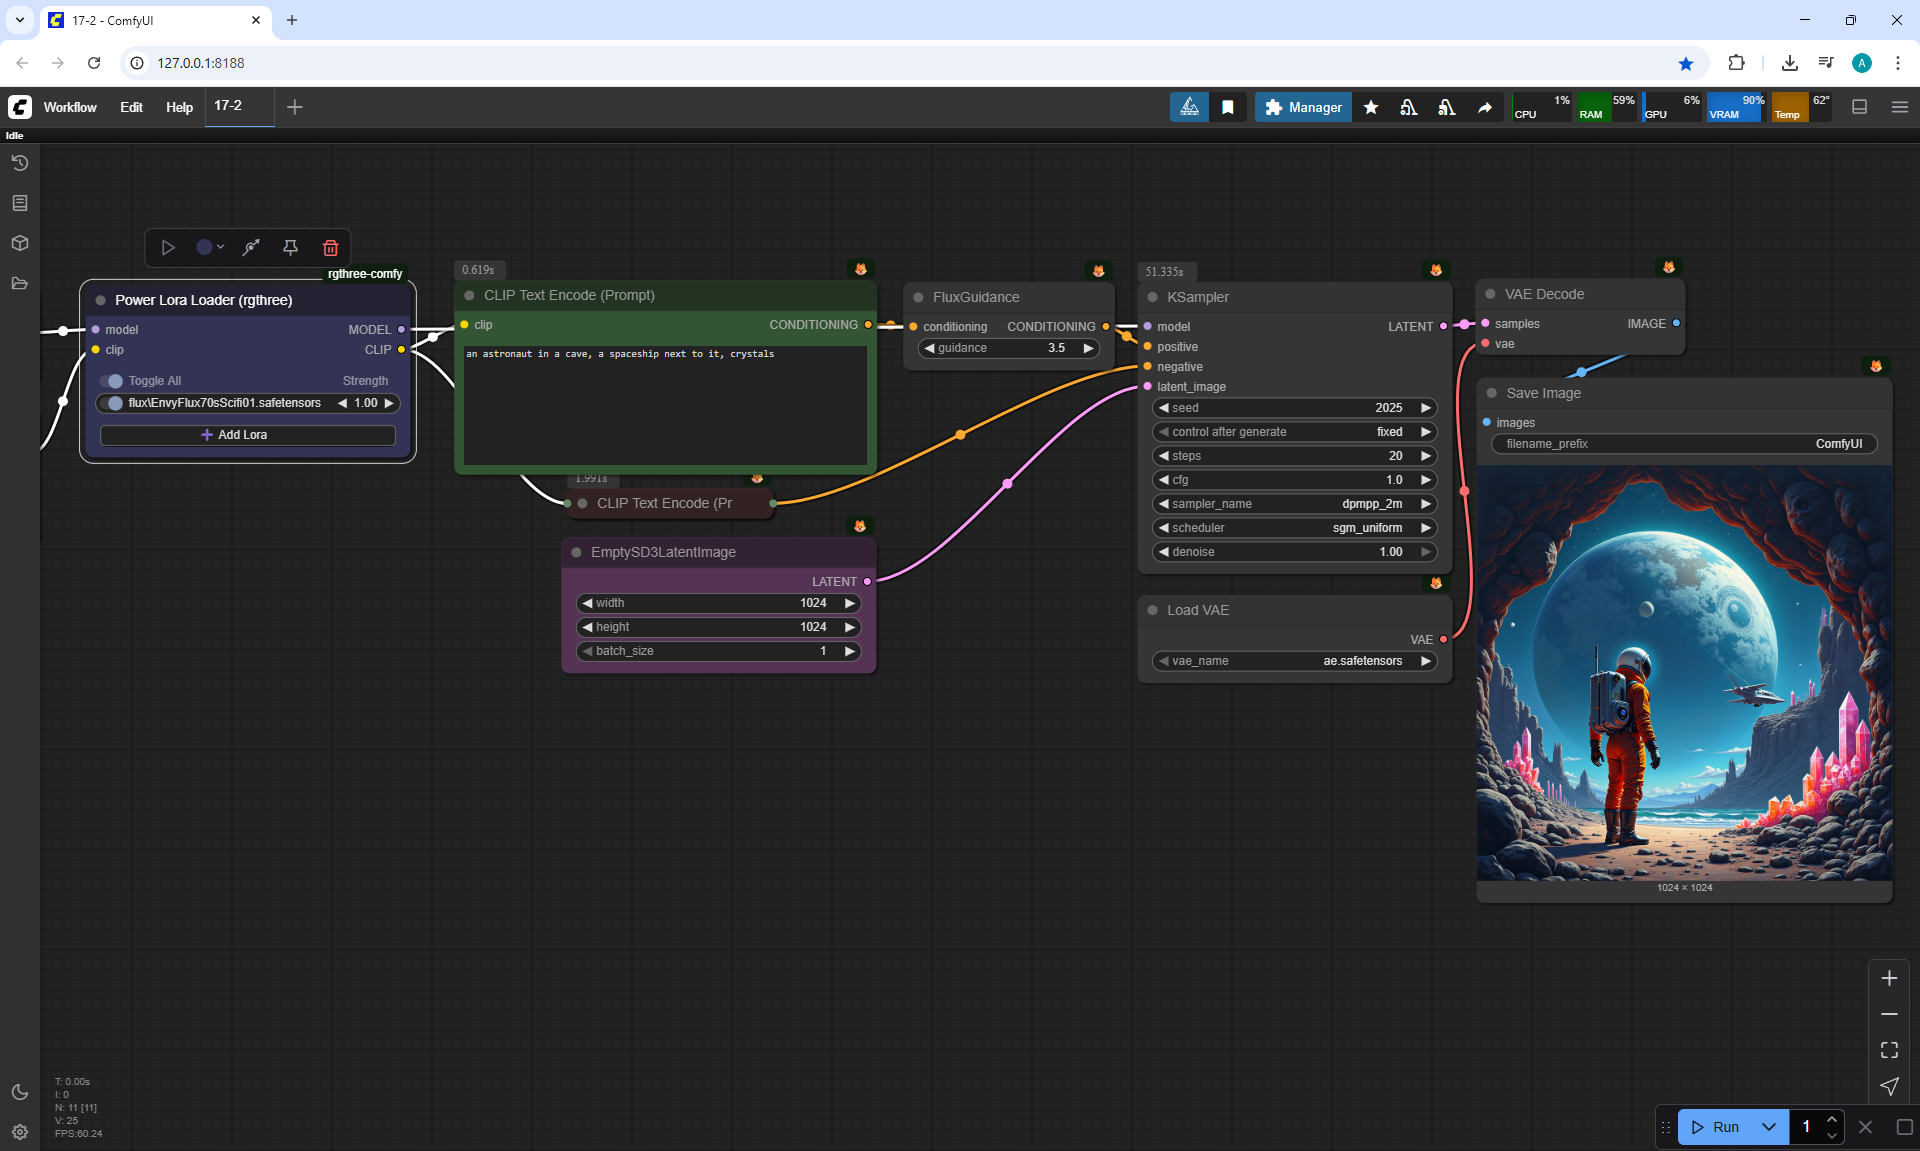The width and height of the screenshot is (1920, 1151).
Task: Open the Workflow menu
Action: click(70, 107)
